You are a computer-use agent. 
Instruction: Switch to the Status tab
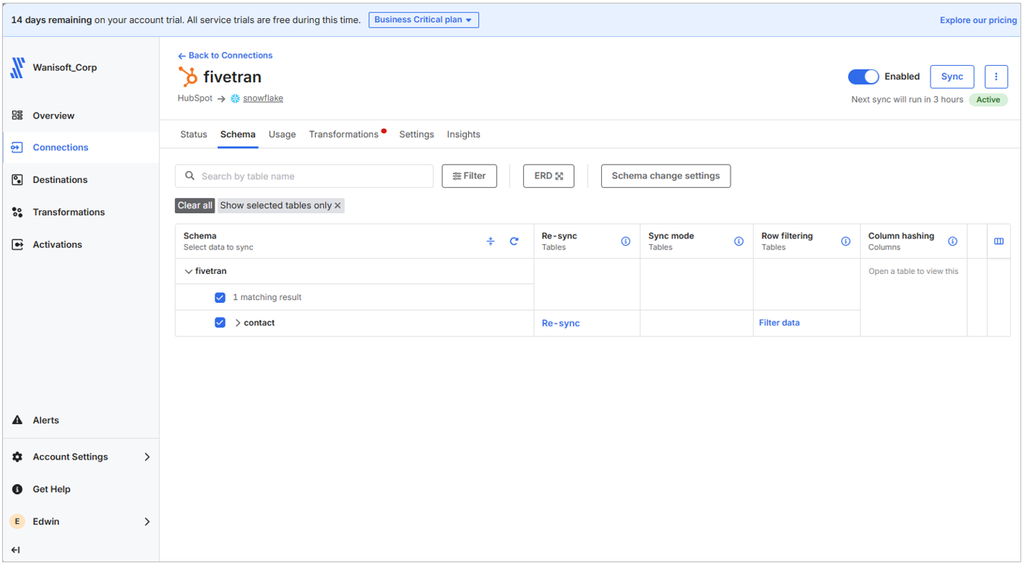point(193,135)
